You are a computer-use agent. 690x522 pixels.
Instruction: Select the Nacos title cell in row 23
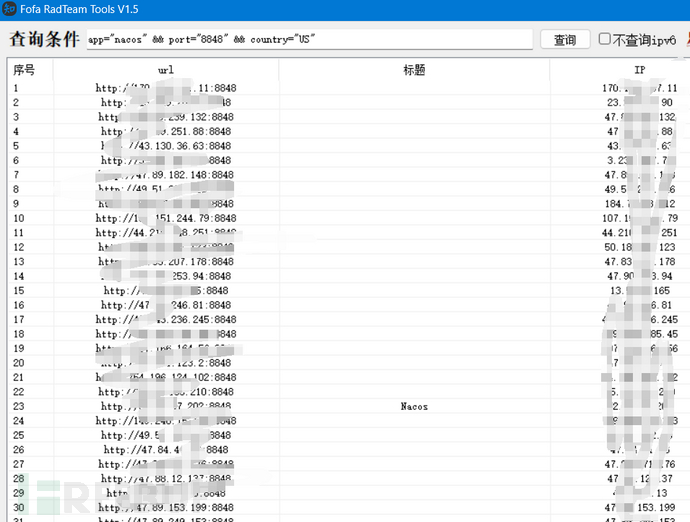[414, 406]
